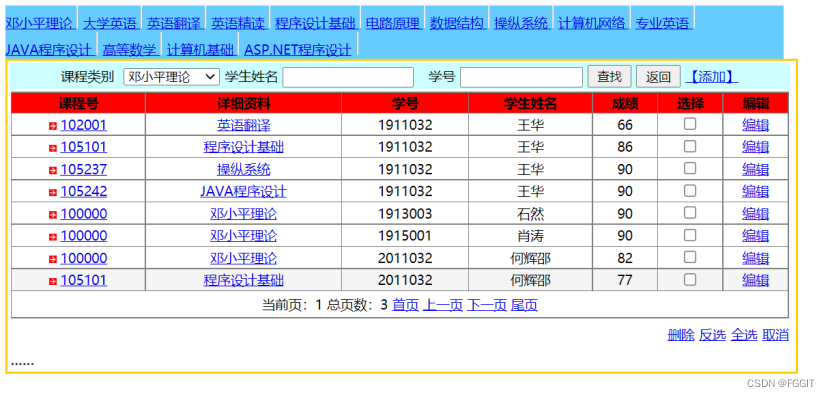The width and height of the screenshot is (830, 397).
Task: Tick the checkbox in the 肖涛 row
Action: tap(690, 235)
